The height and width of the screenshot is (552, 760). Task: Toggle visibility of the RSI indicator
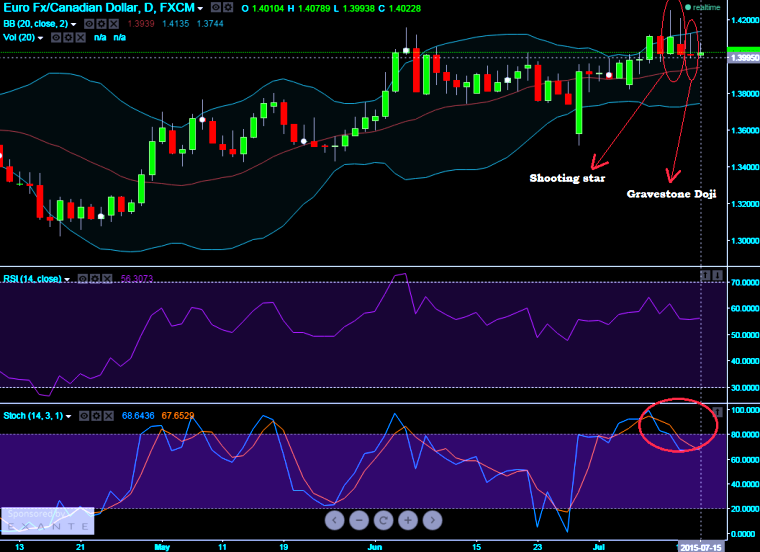pos(83,279)
